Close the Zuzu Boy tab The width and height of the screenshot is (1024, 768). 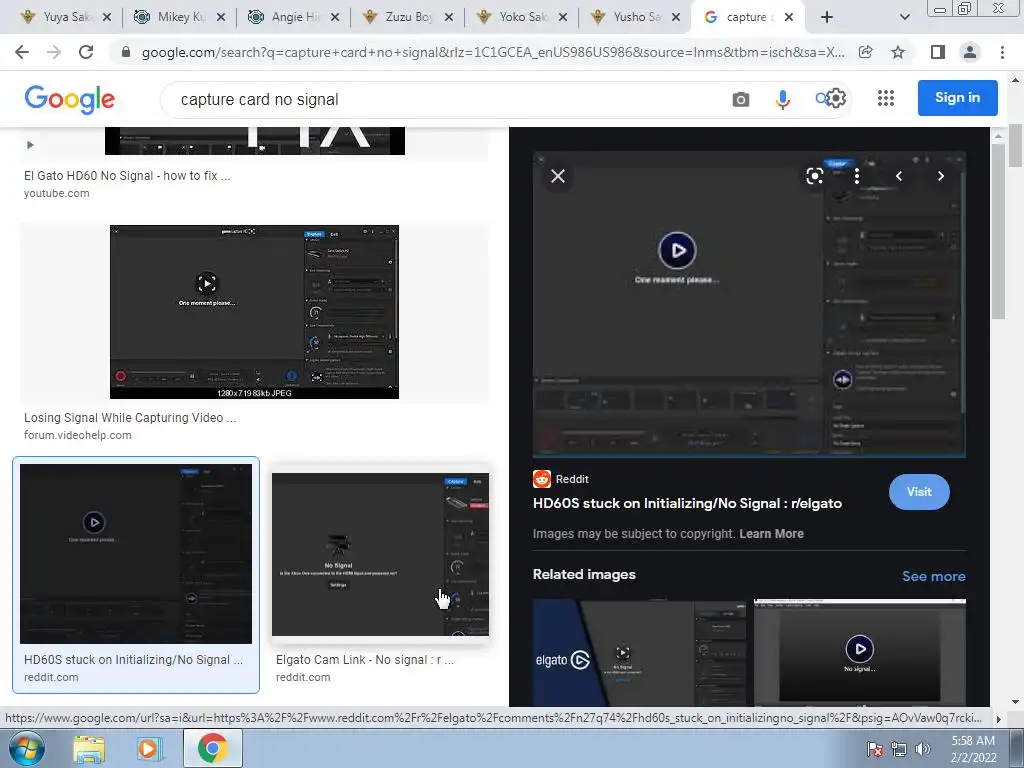tap(449, 17)
